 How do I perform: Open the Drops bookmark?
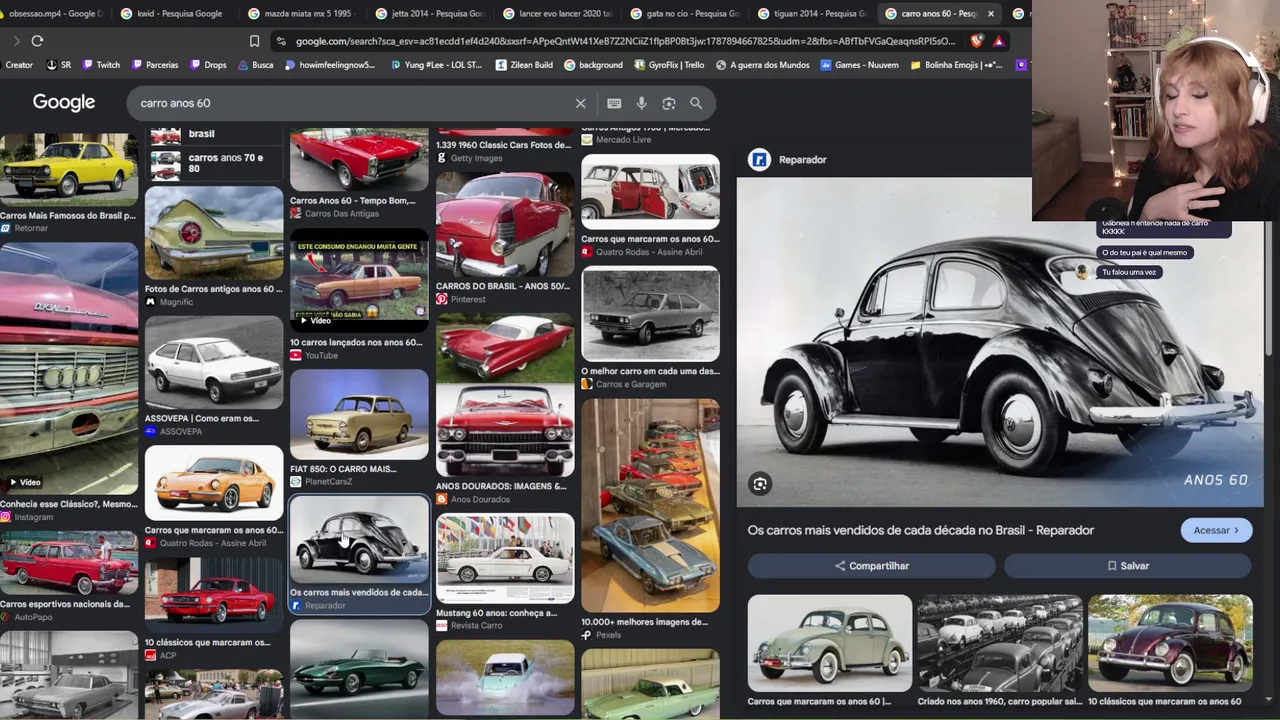coord(208,65)
